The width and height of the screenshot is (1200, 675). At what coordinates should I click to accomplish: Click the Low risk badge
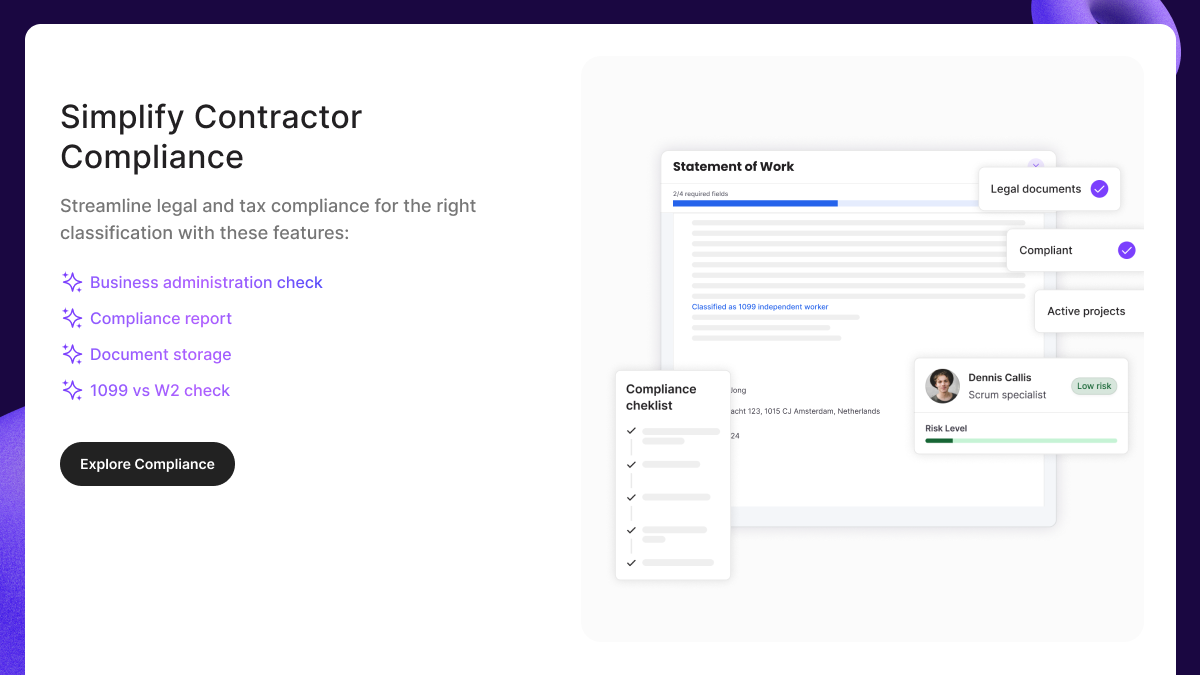pos(1094,386)
